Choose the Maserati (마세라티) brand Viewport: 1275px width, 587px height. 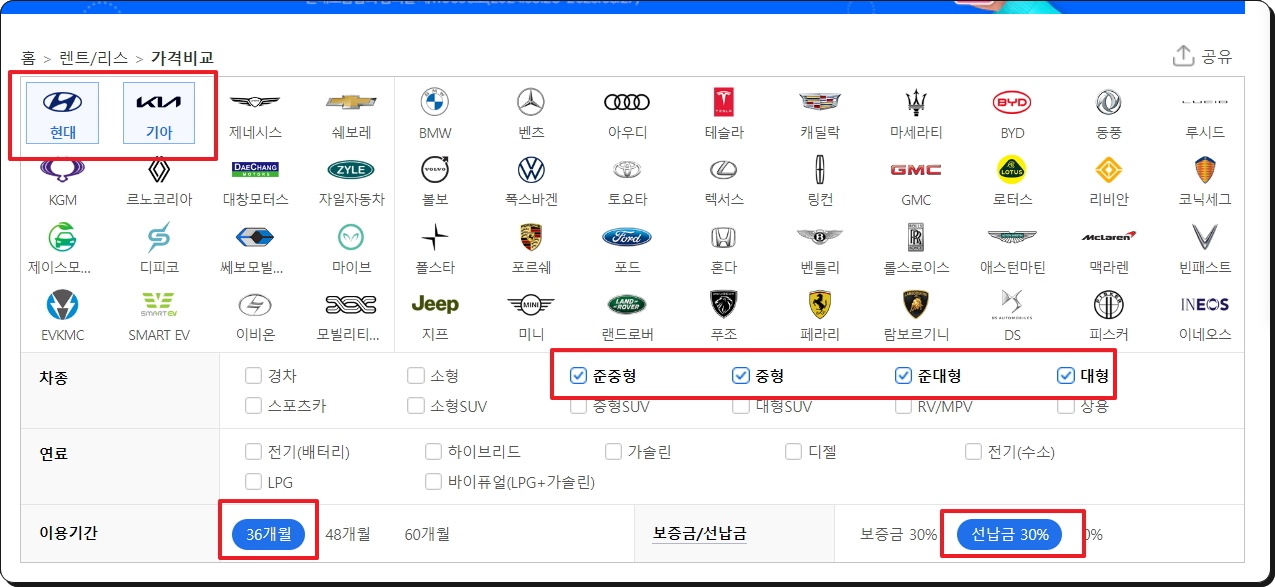point(916,102)
